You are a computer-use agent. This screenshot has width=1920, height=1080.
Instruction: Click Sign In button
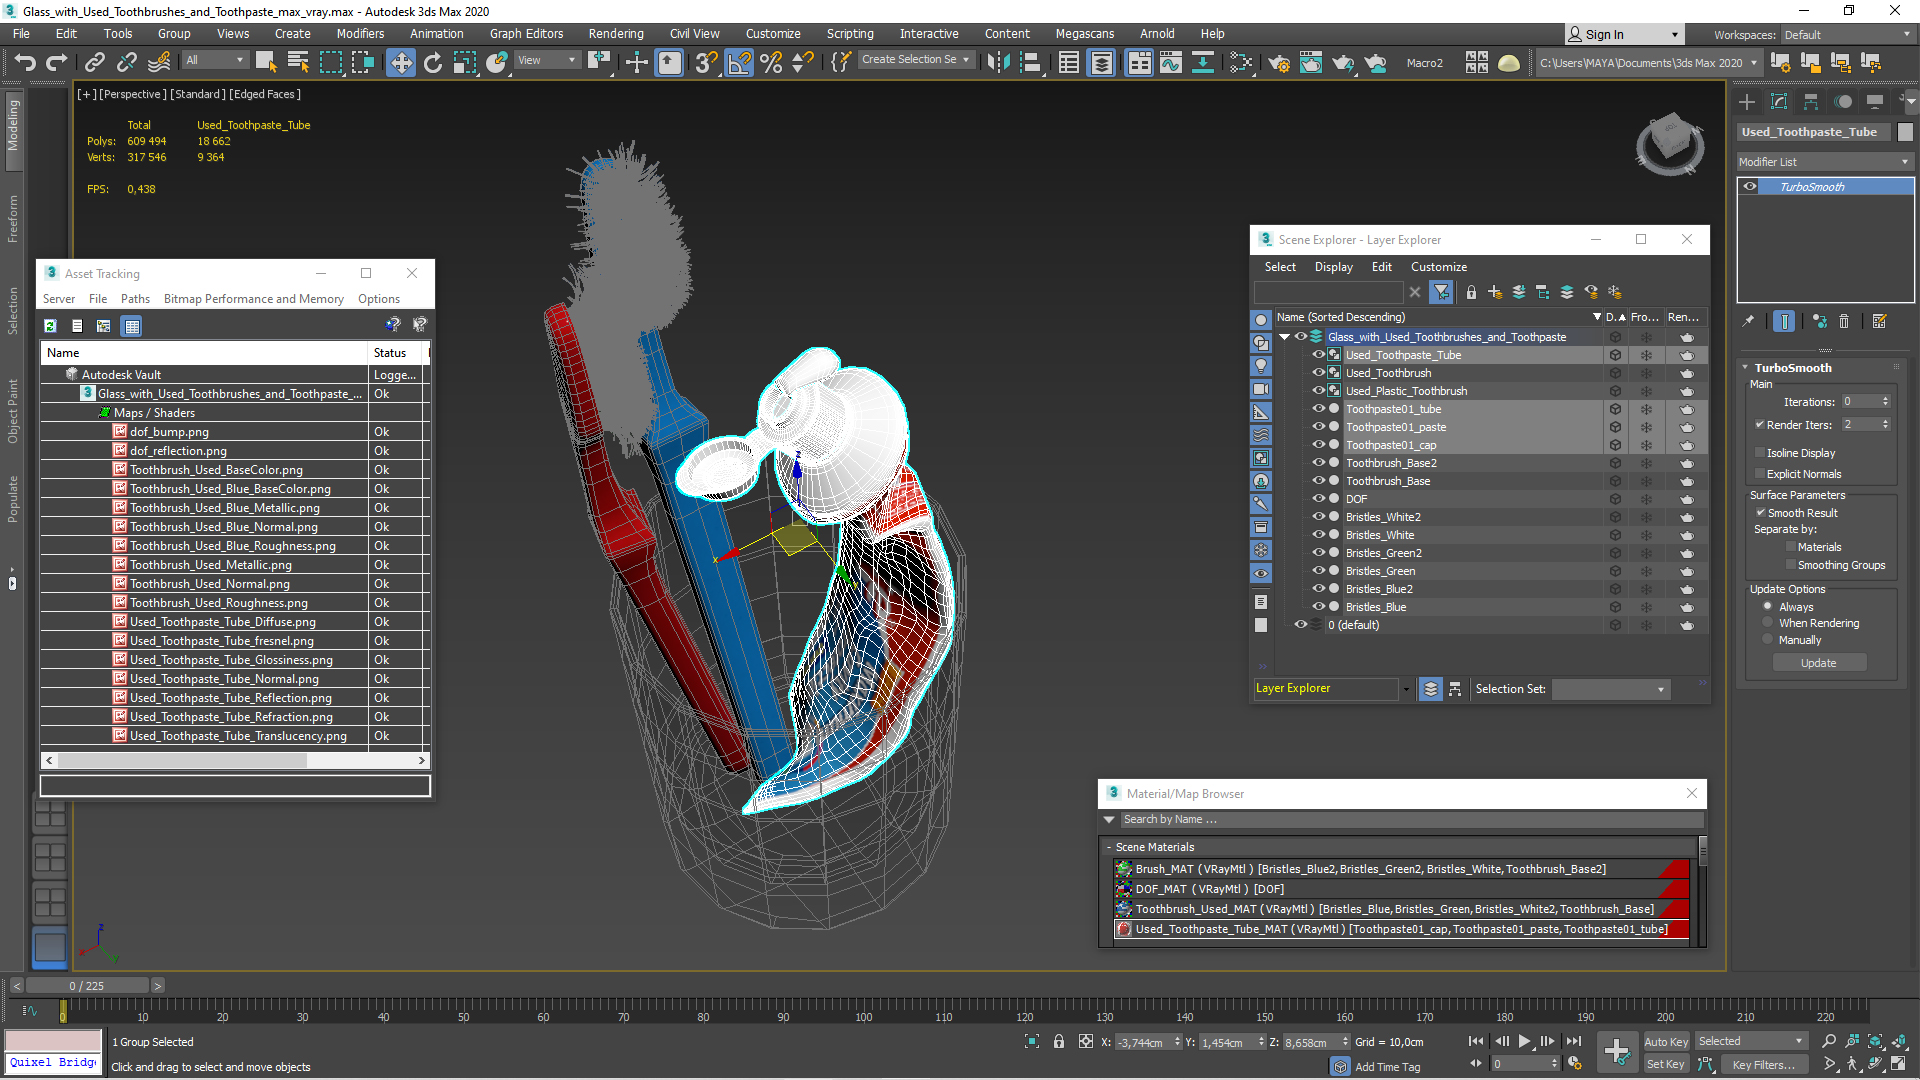pyautogui.click(x=1623, y=34)
